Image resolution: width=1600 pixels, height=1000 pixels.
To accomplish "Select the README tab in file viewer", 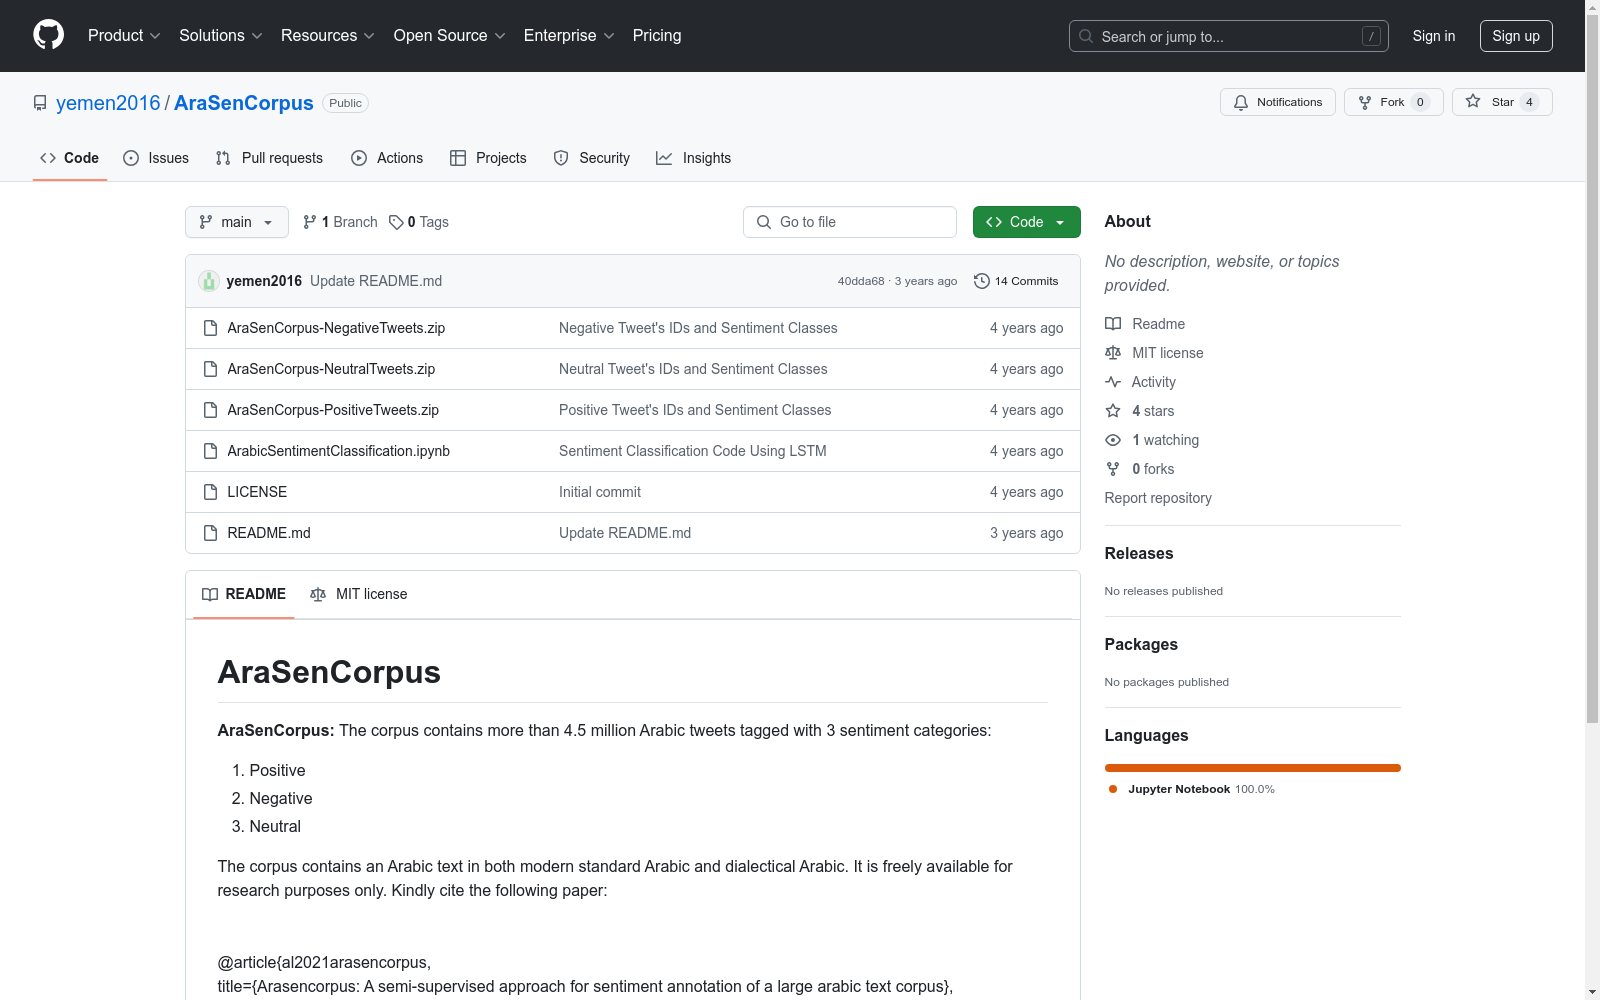I will point(244,594).
